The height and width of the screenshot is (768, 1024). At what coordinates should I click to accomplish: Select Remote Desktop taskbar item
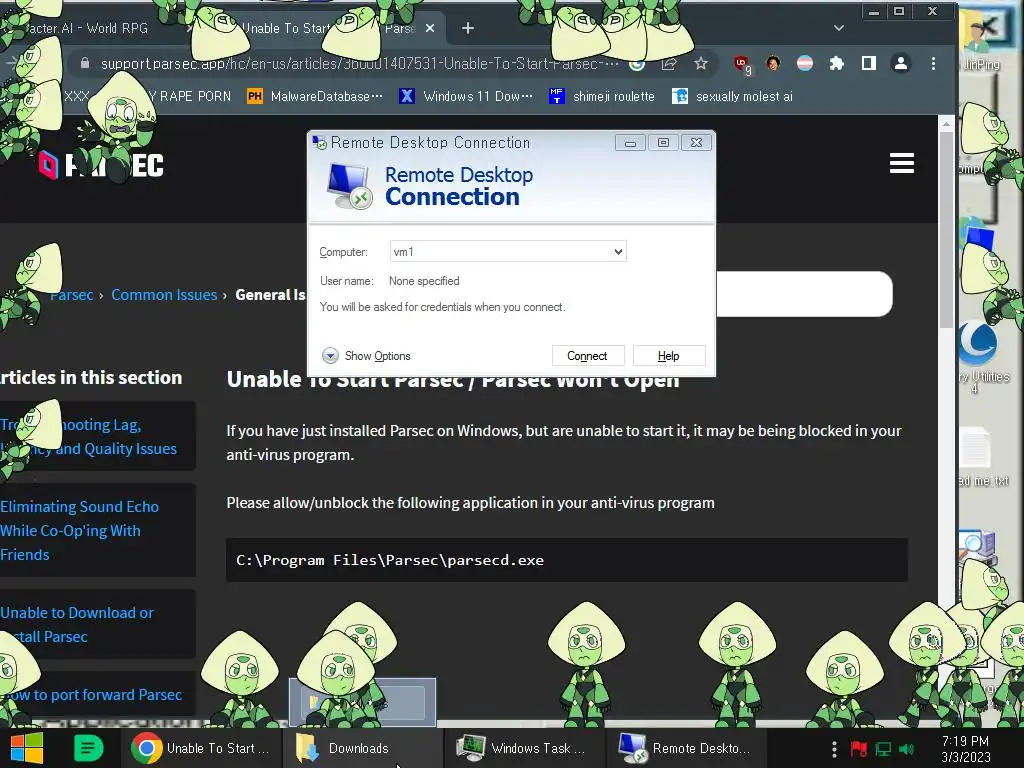coord(684,748)
